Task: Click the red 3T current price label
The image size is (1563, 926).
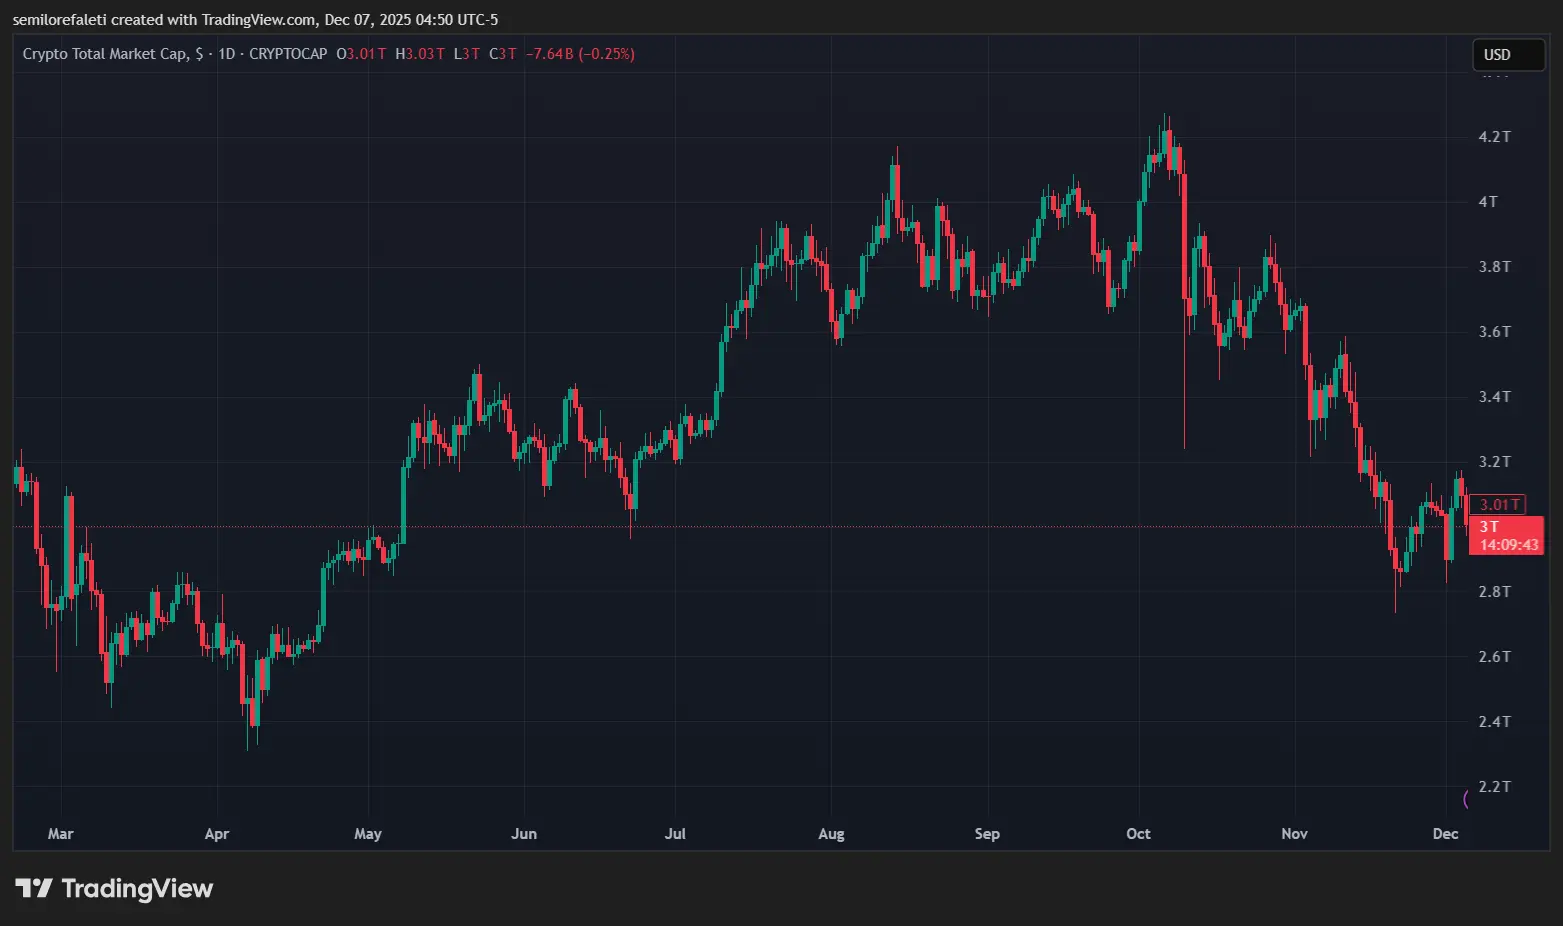Action: (x=1489, y=527)
